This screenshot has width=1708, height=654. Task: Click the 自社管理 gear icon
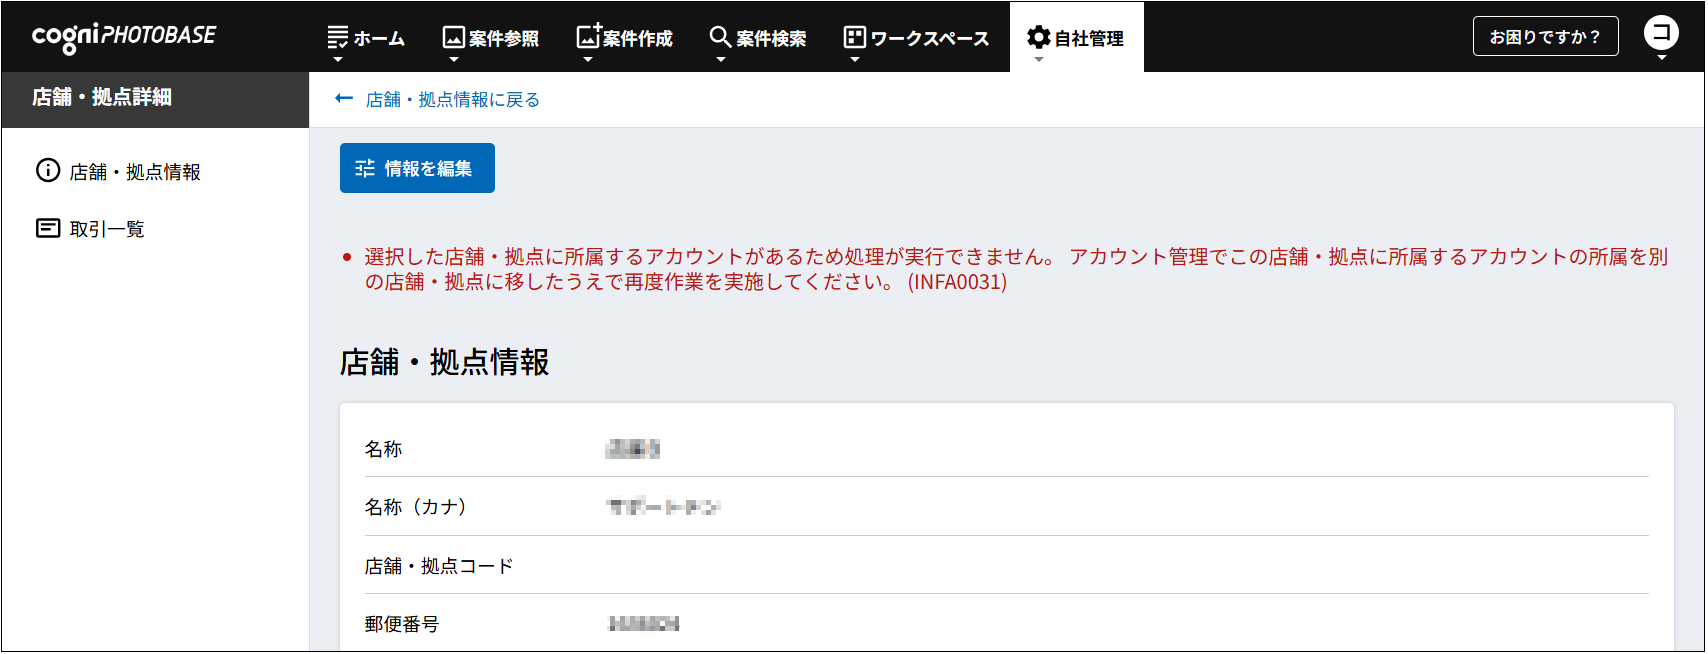click(1039, 38)
